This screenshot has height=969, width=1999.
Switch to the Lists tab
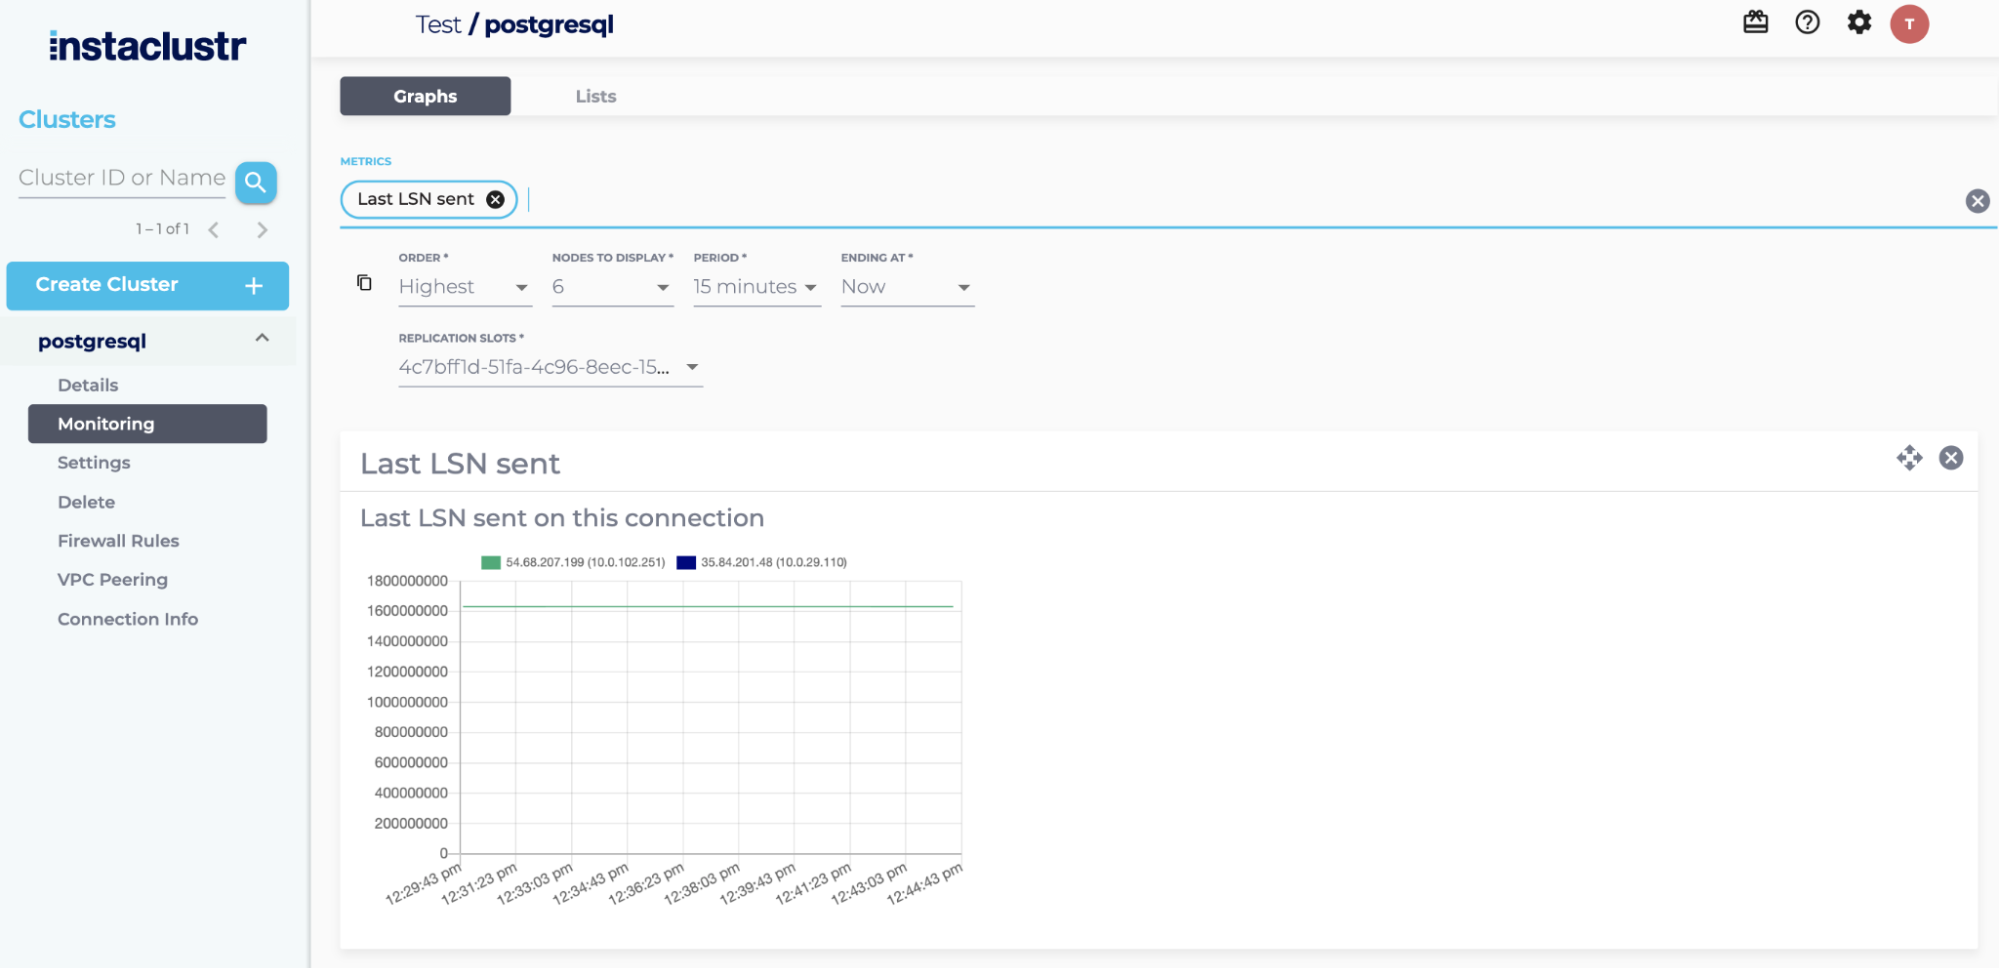(x=595, y=96)
